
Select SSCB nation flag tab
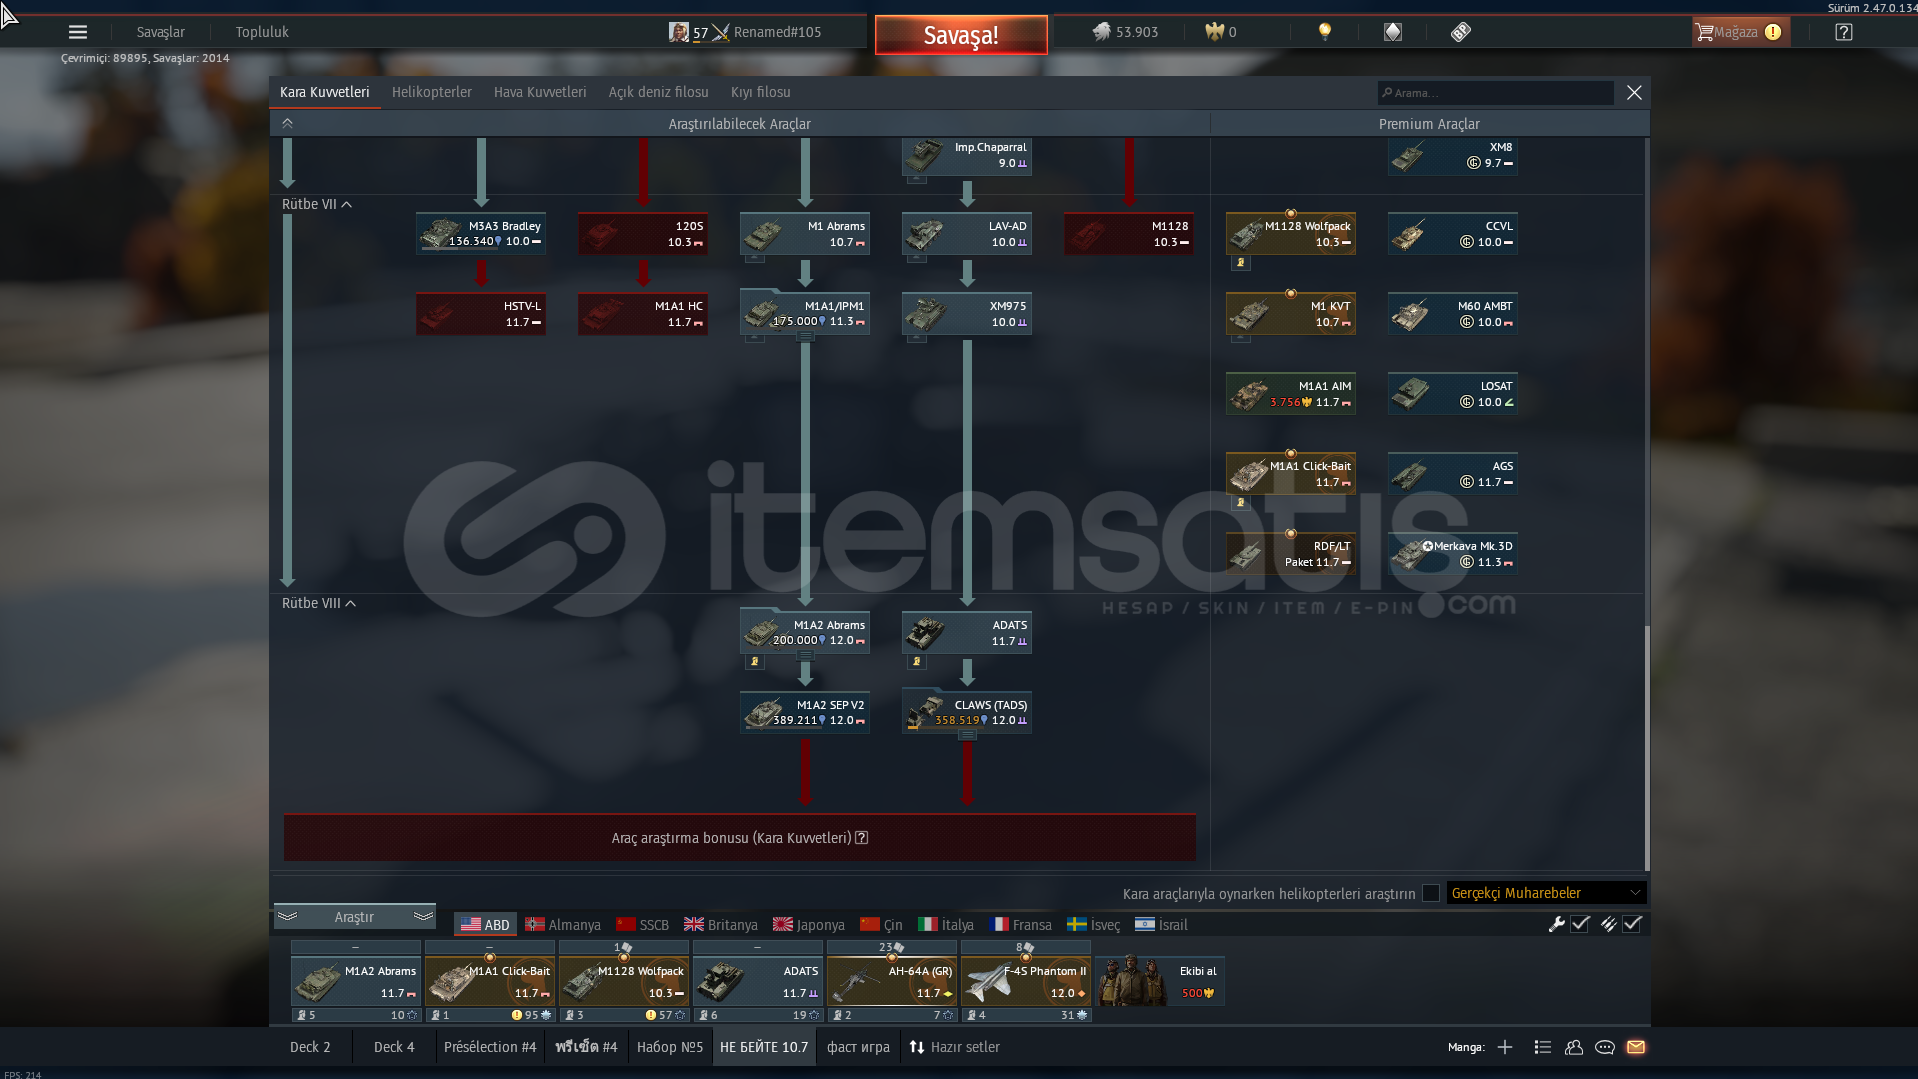click(642, 925)
